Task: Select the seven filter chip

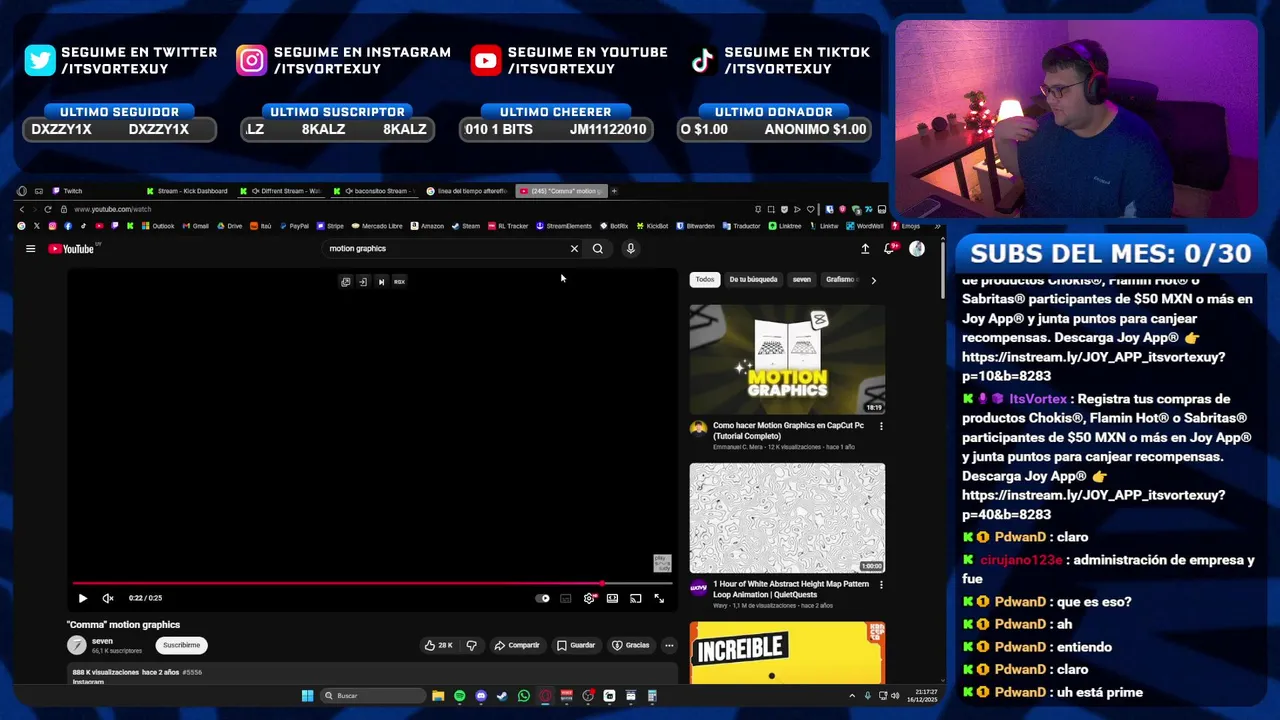Action: [802, 280]
